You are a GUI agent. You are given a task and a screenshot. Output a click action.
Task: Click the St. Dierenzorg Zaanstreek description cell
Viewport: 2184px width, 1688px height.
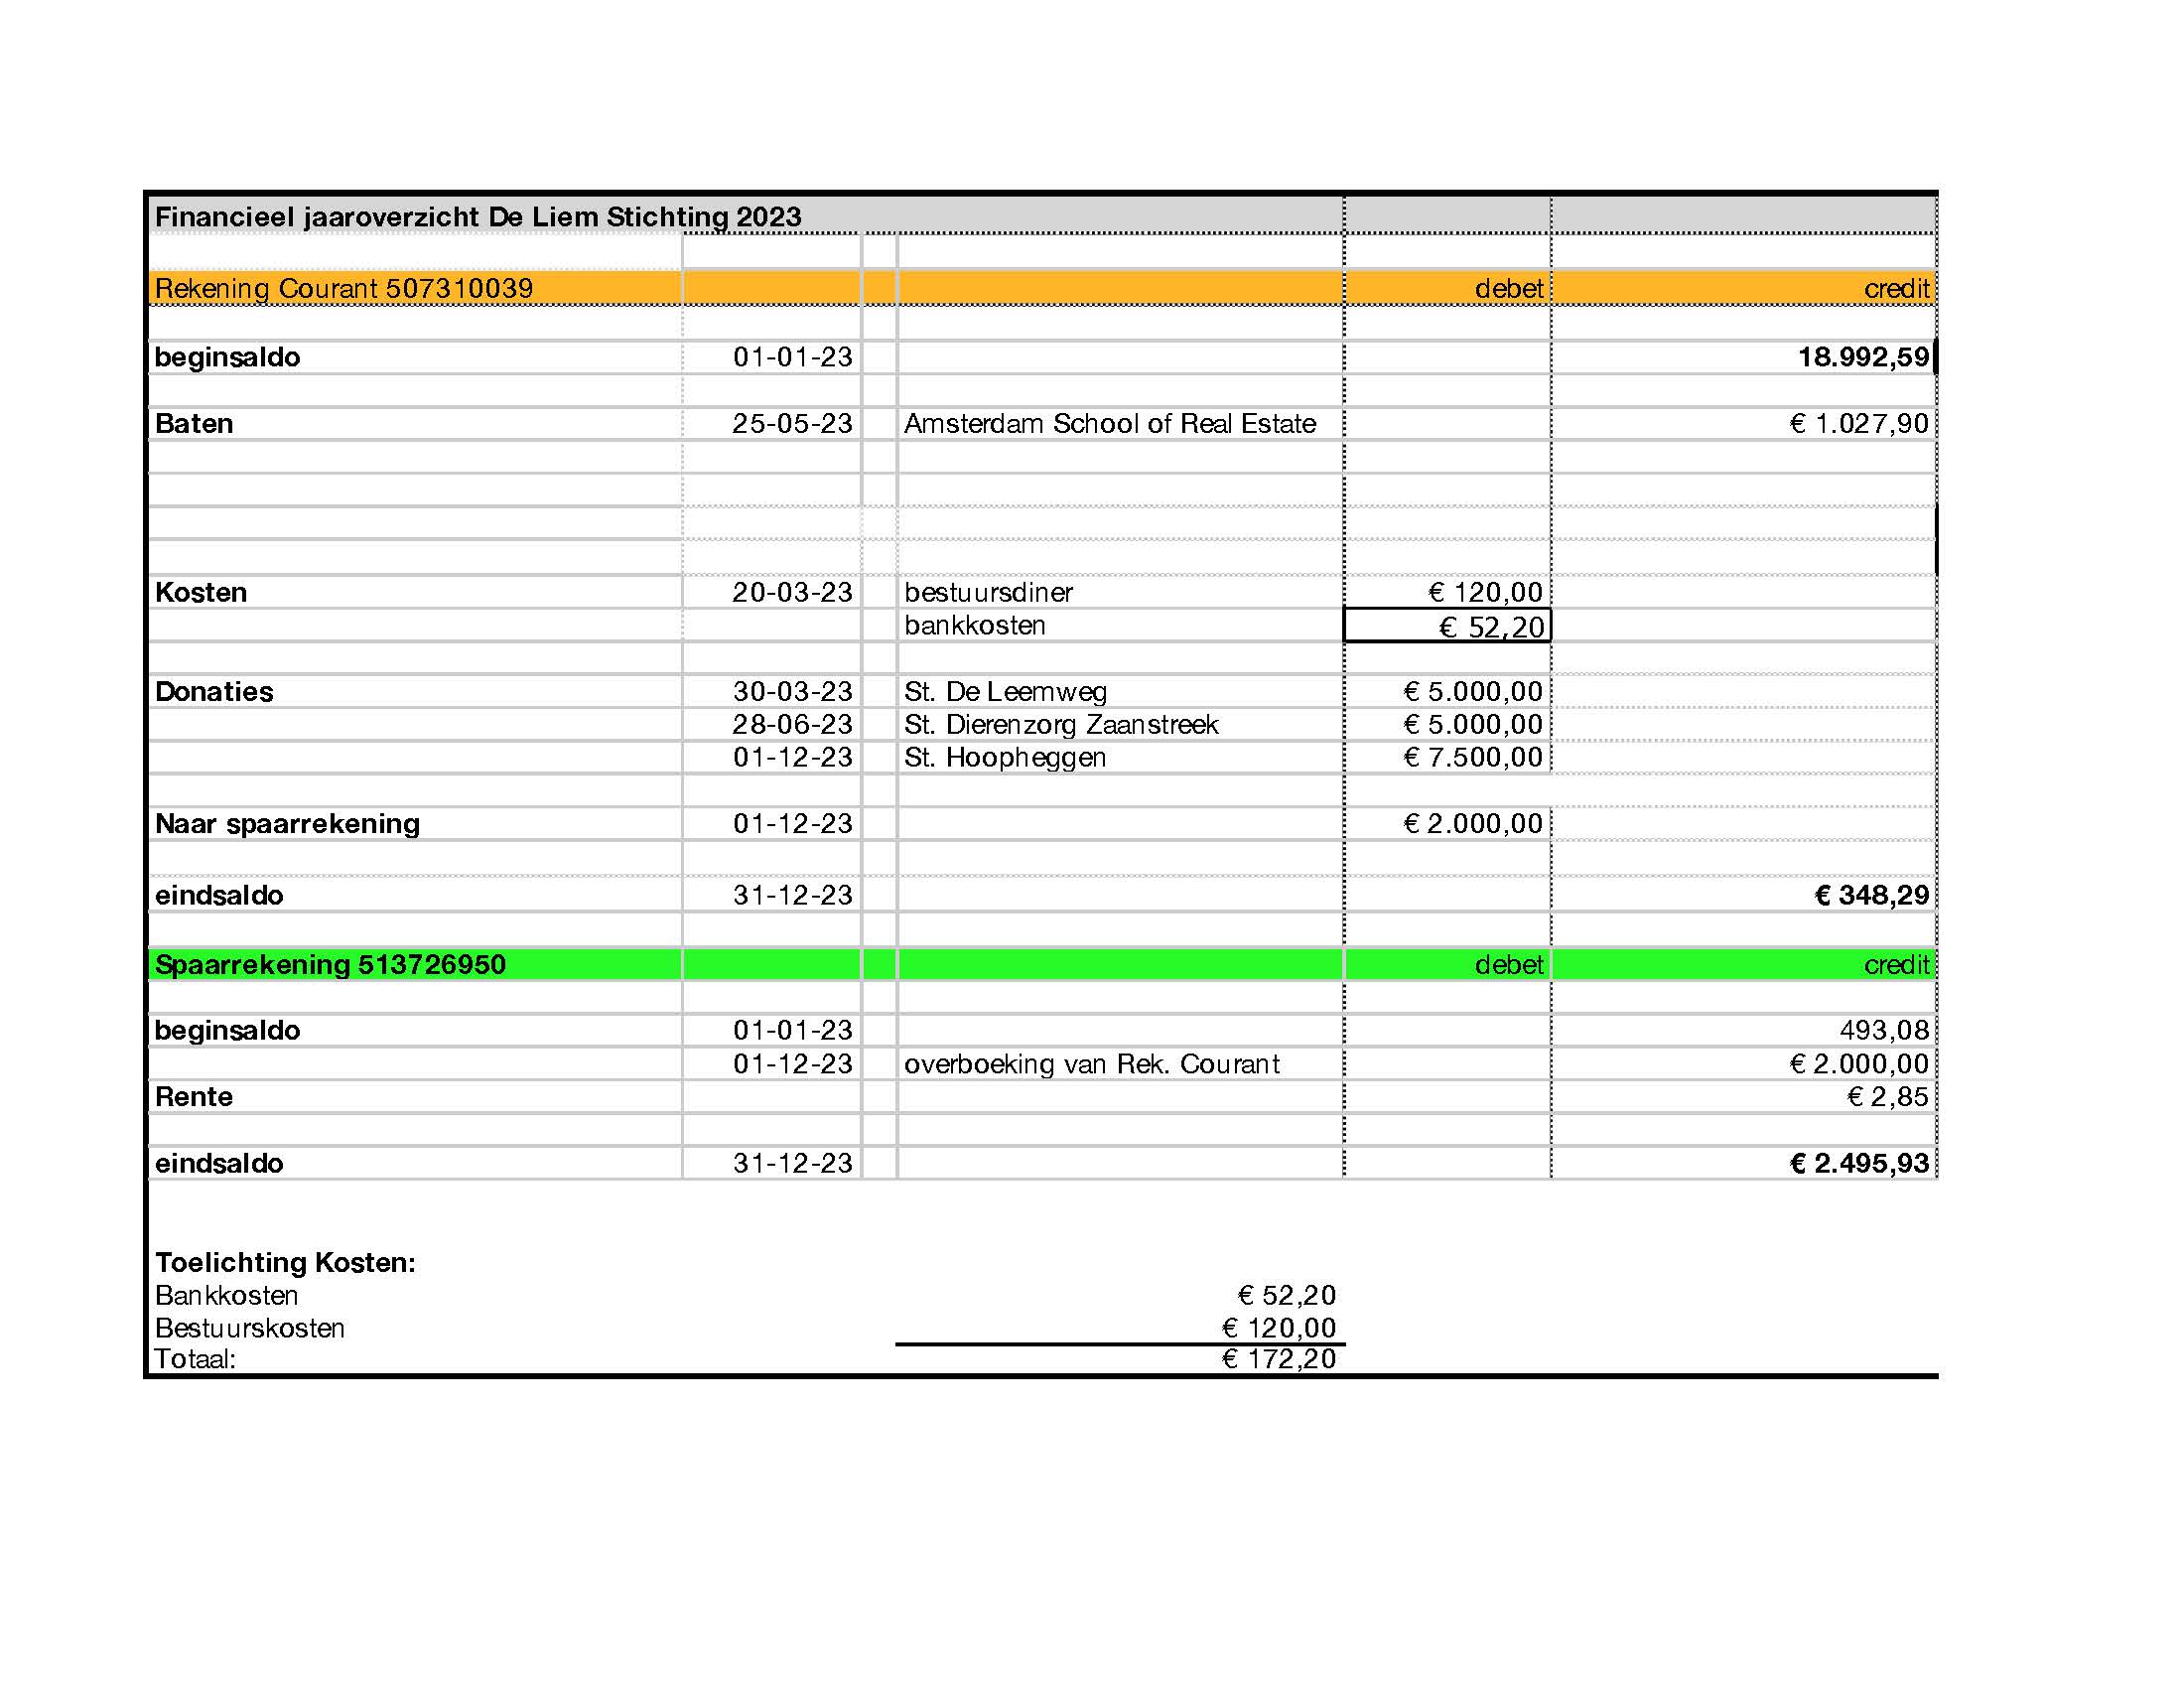(1060, 724)
